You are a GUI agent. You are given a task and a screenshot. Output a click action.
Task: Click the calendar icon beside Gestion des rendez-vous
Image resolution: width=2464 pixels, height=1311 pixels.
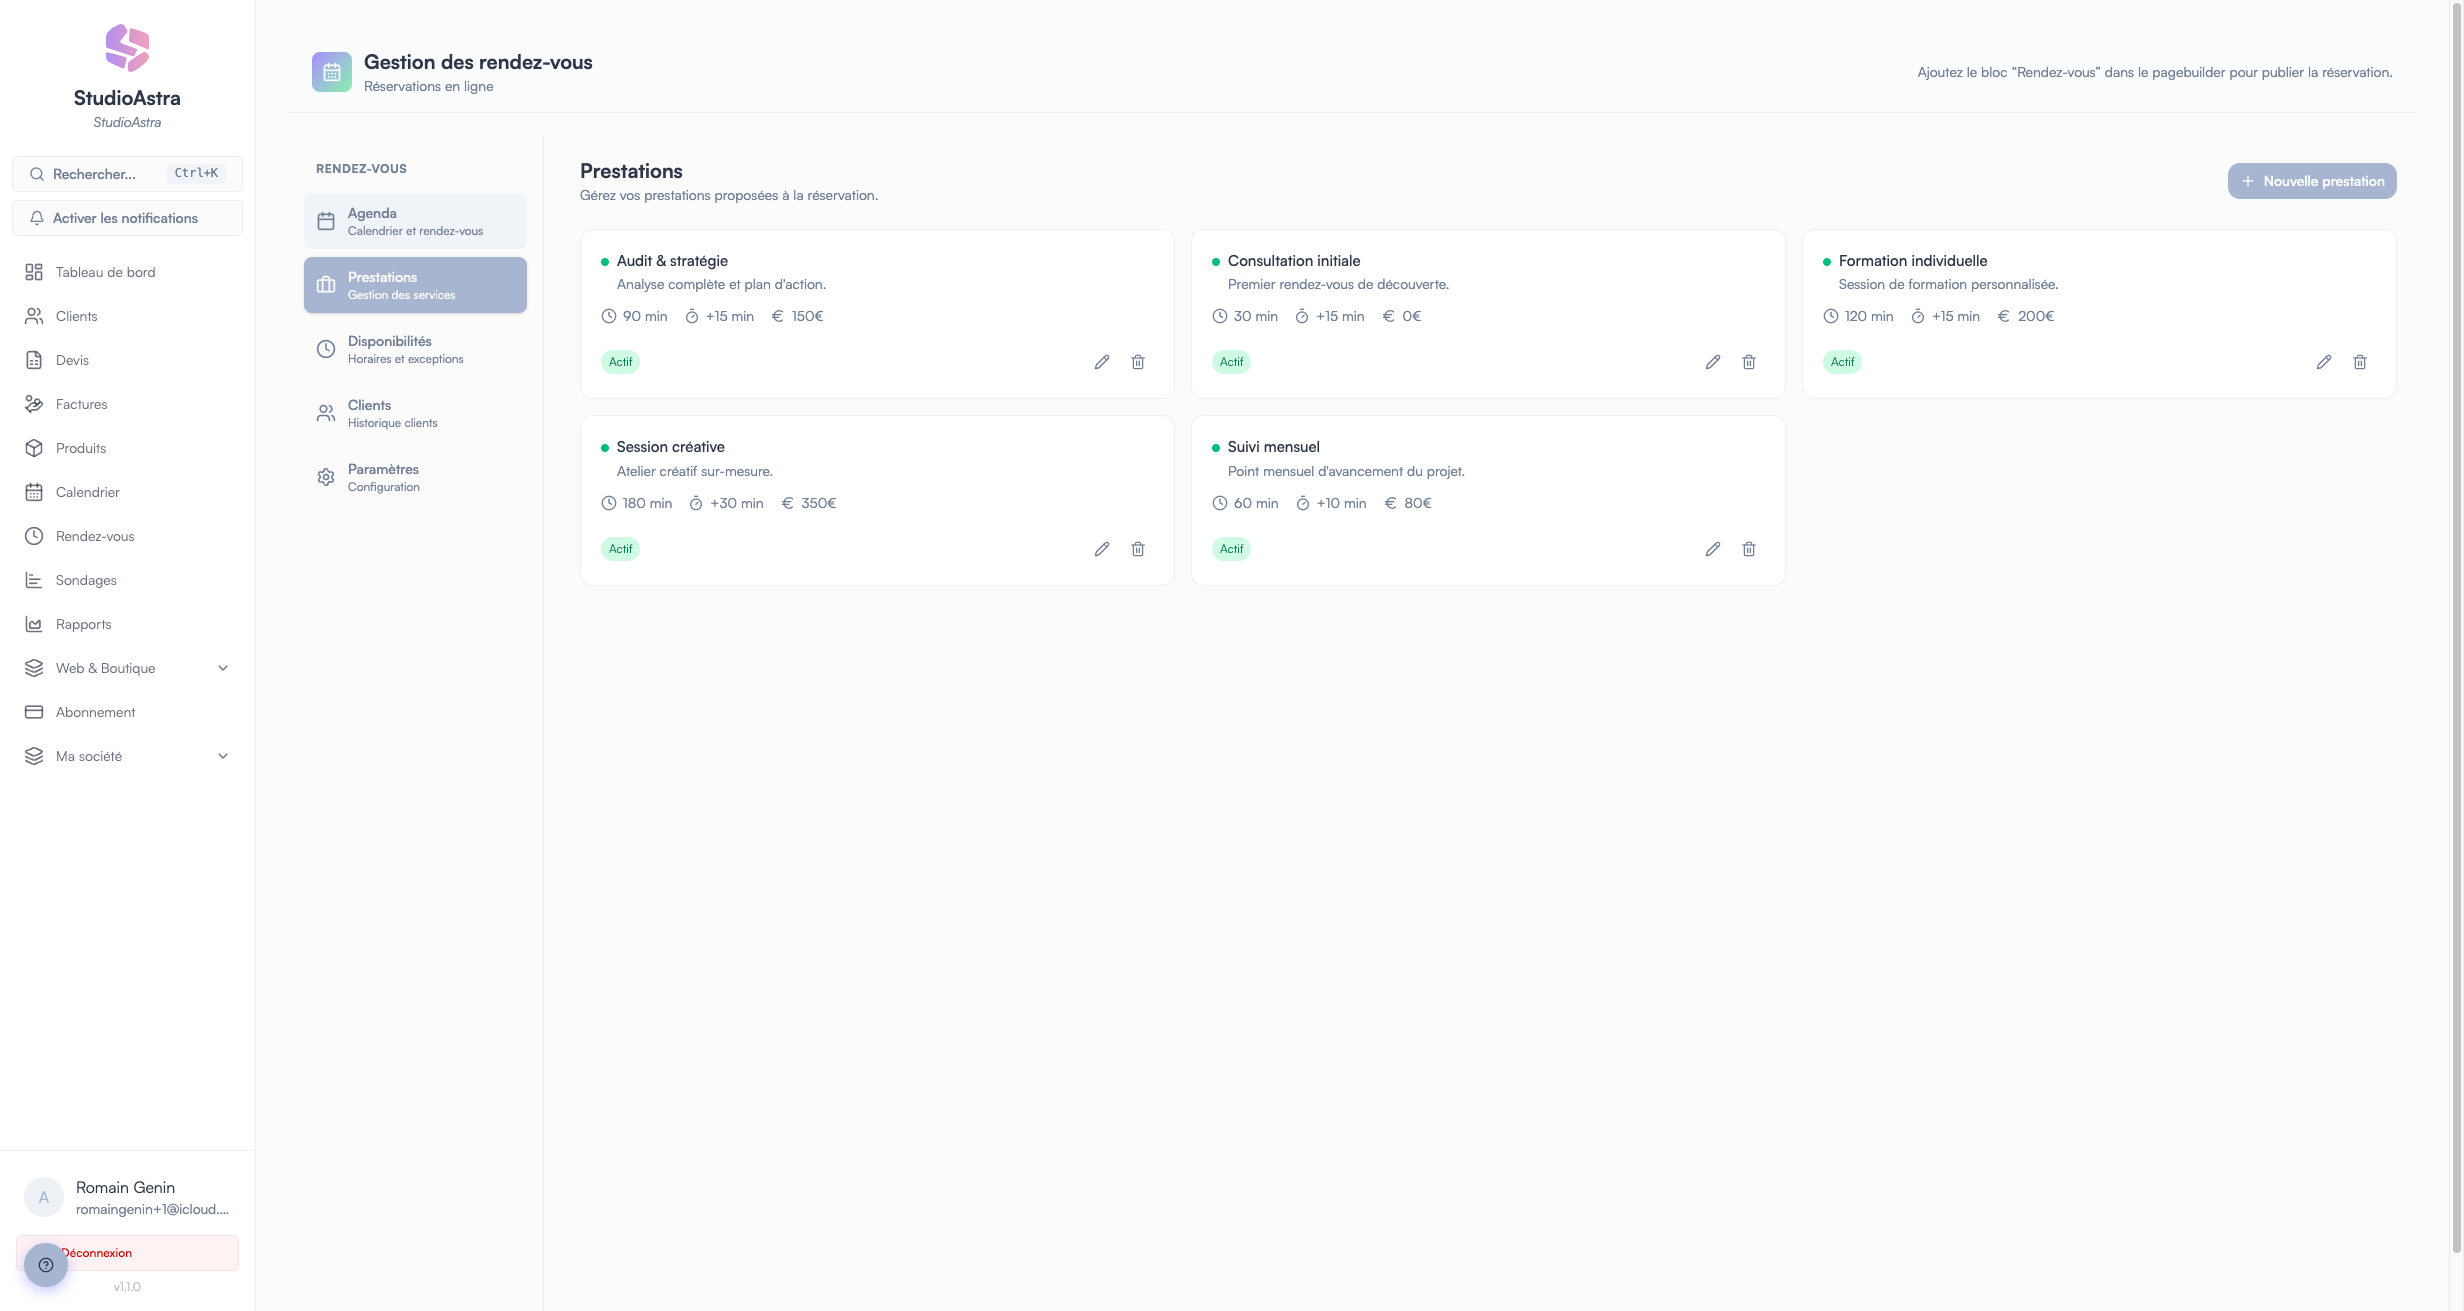tap(331, 72)
